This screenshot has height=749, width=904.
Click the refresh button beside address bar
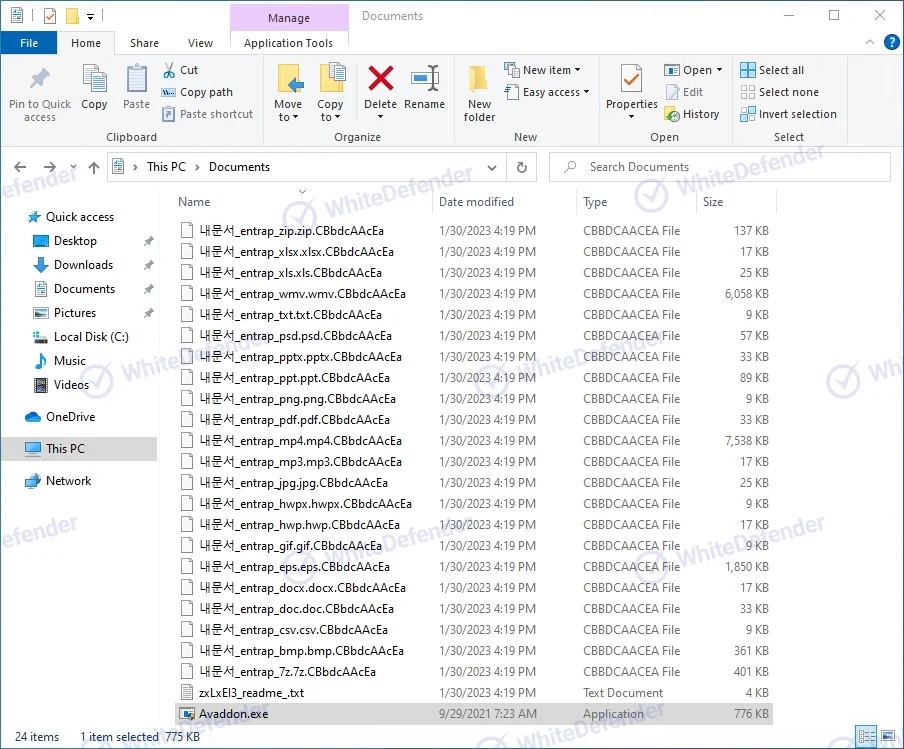521,167
